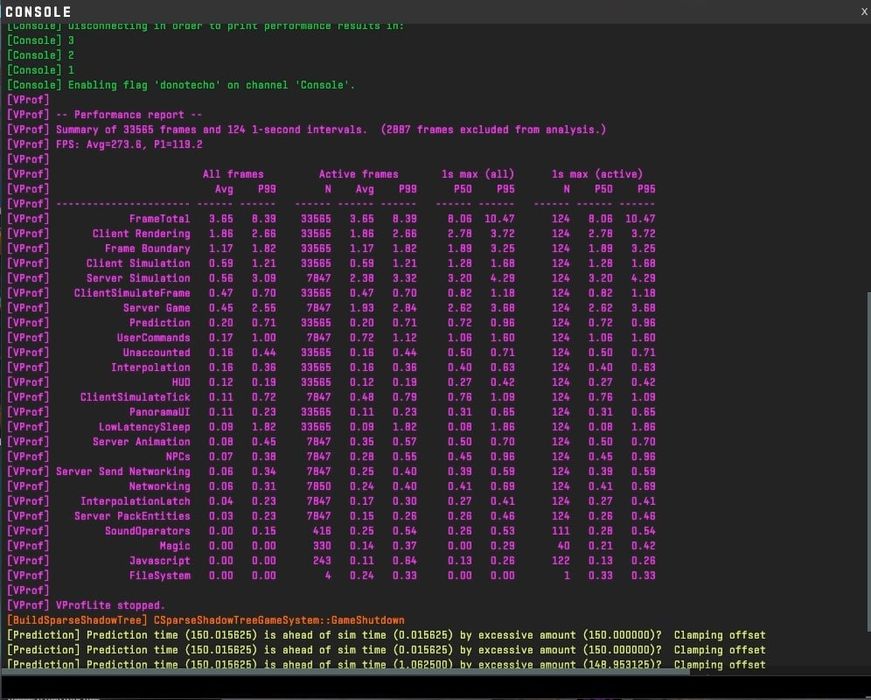871x700 pixels.
Task: Click the LowLatencySleep row label
Action: coord(144,427)
